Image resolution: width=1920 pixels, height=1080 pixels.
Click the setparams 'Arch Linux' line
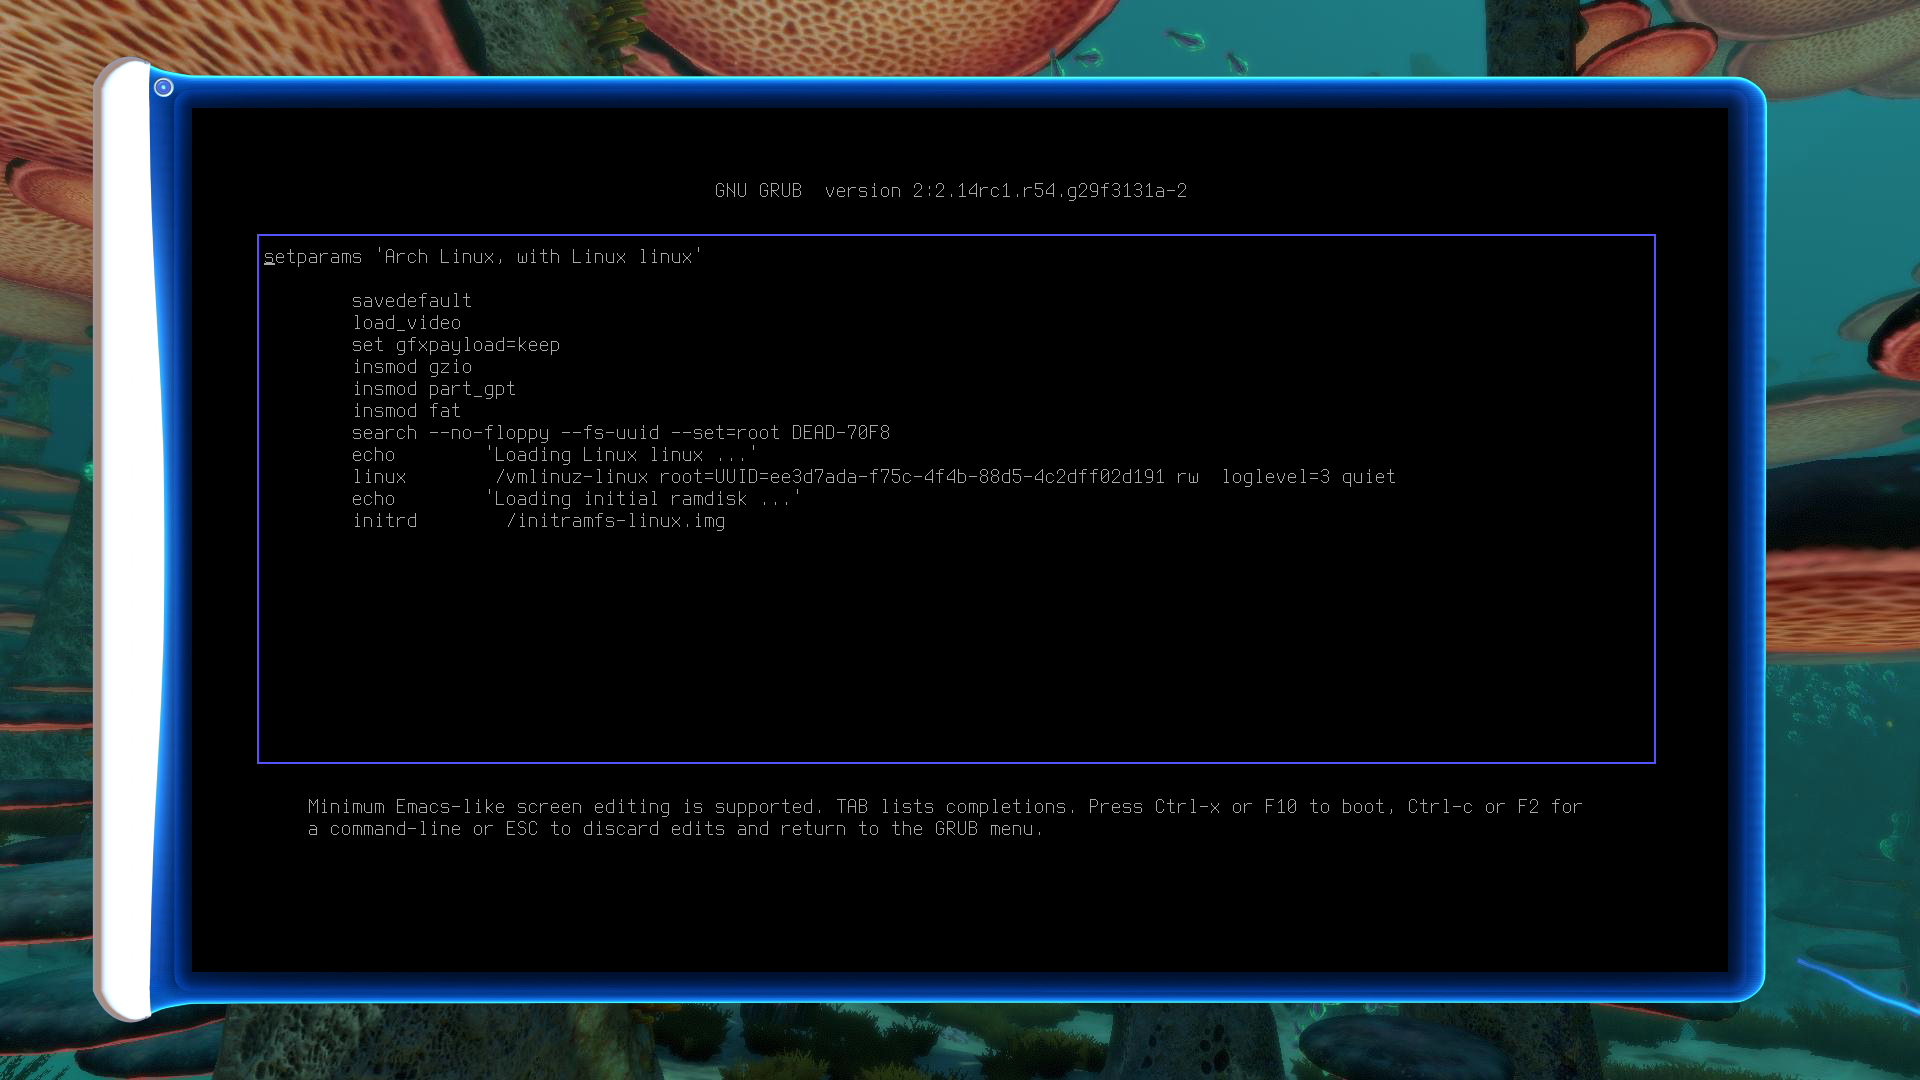[482, 257]
